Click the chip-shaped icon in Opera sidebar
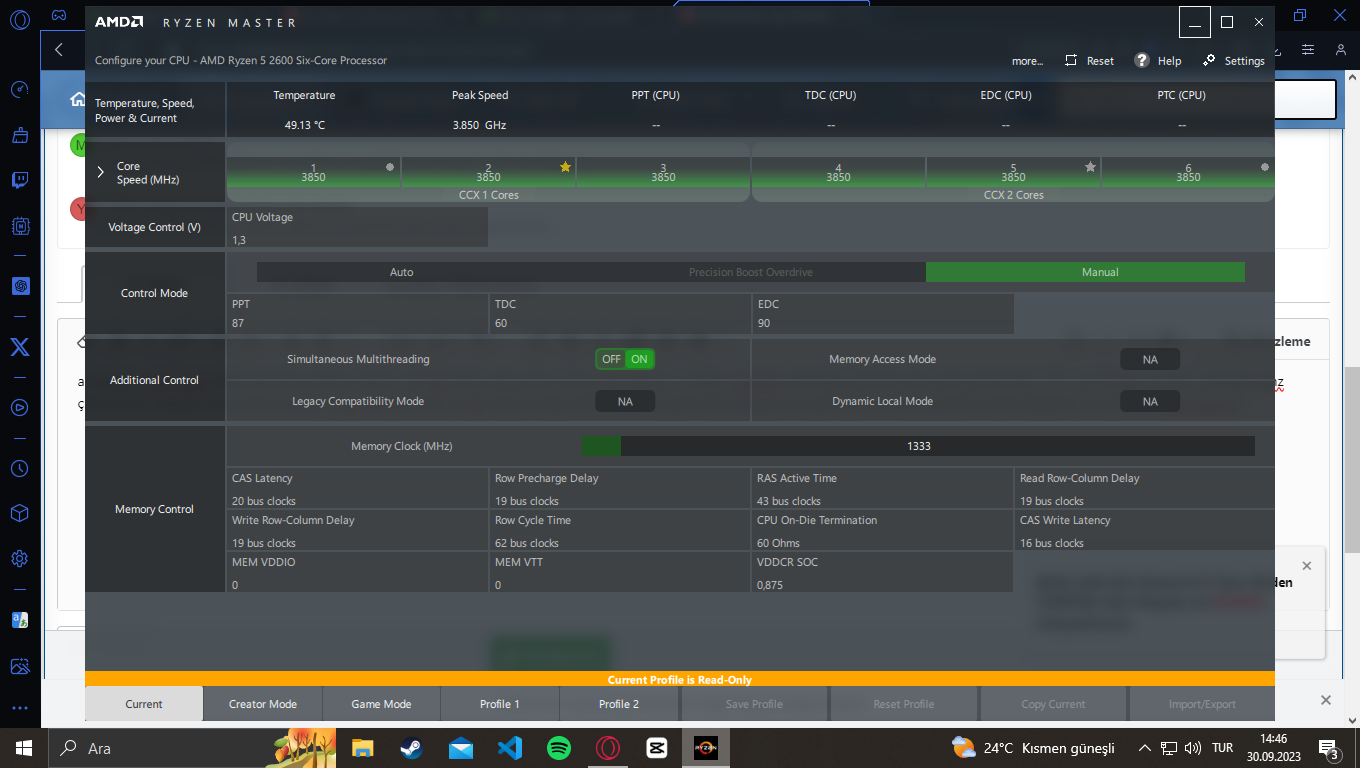Screen dimensions: 1360x768 (20, 226)
